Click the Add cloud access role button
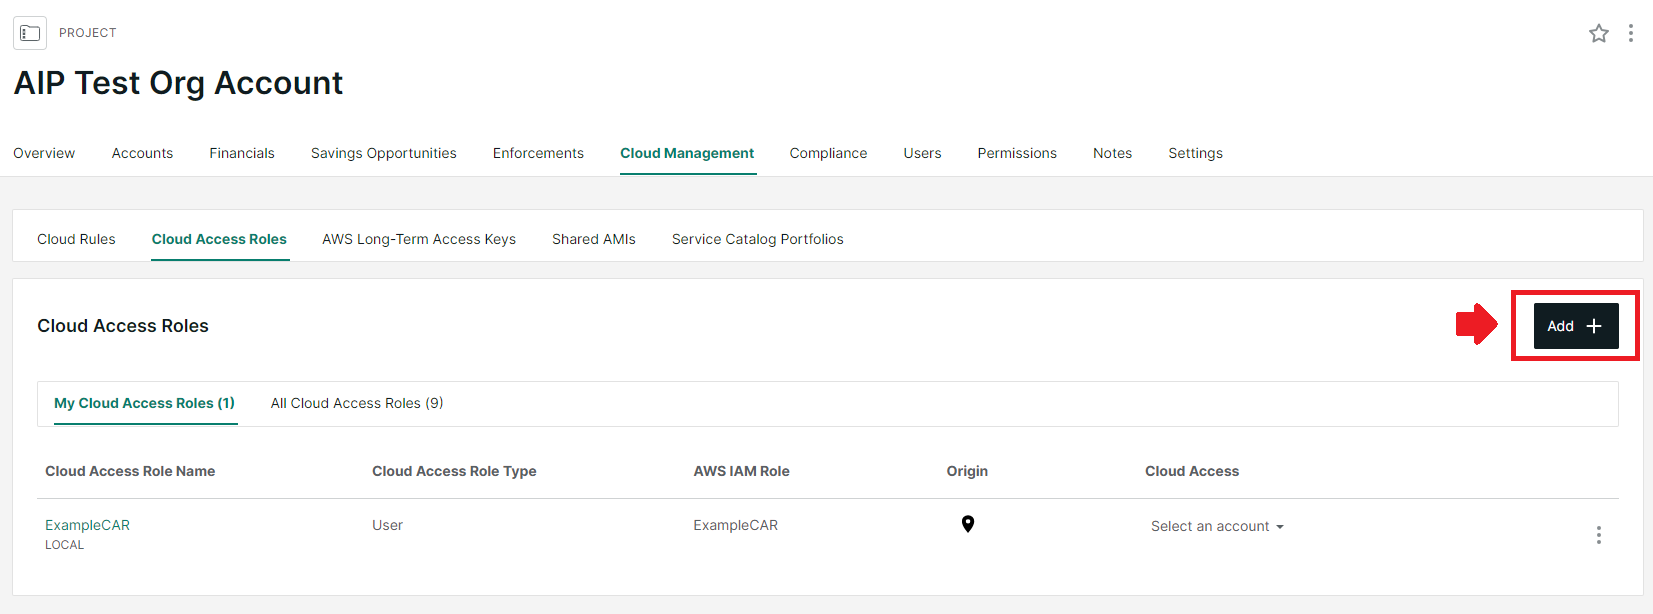The width and height of the screenshot is (1653, 614). (1575, 326)
